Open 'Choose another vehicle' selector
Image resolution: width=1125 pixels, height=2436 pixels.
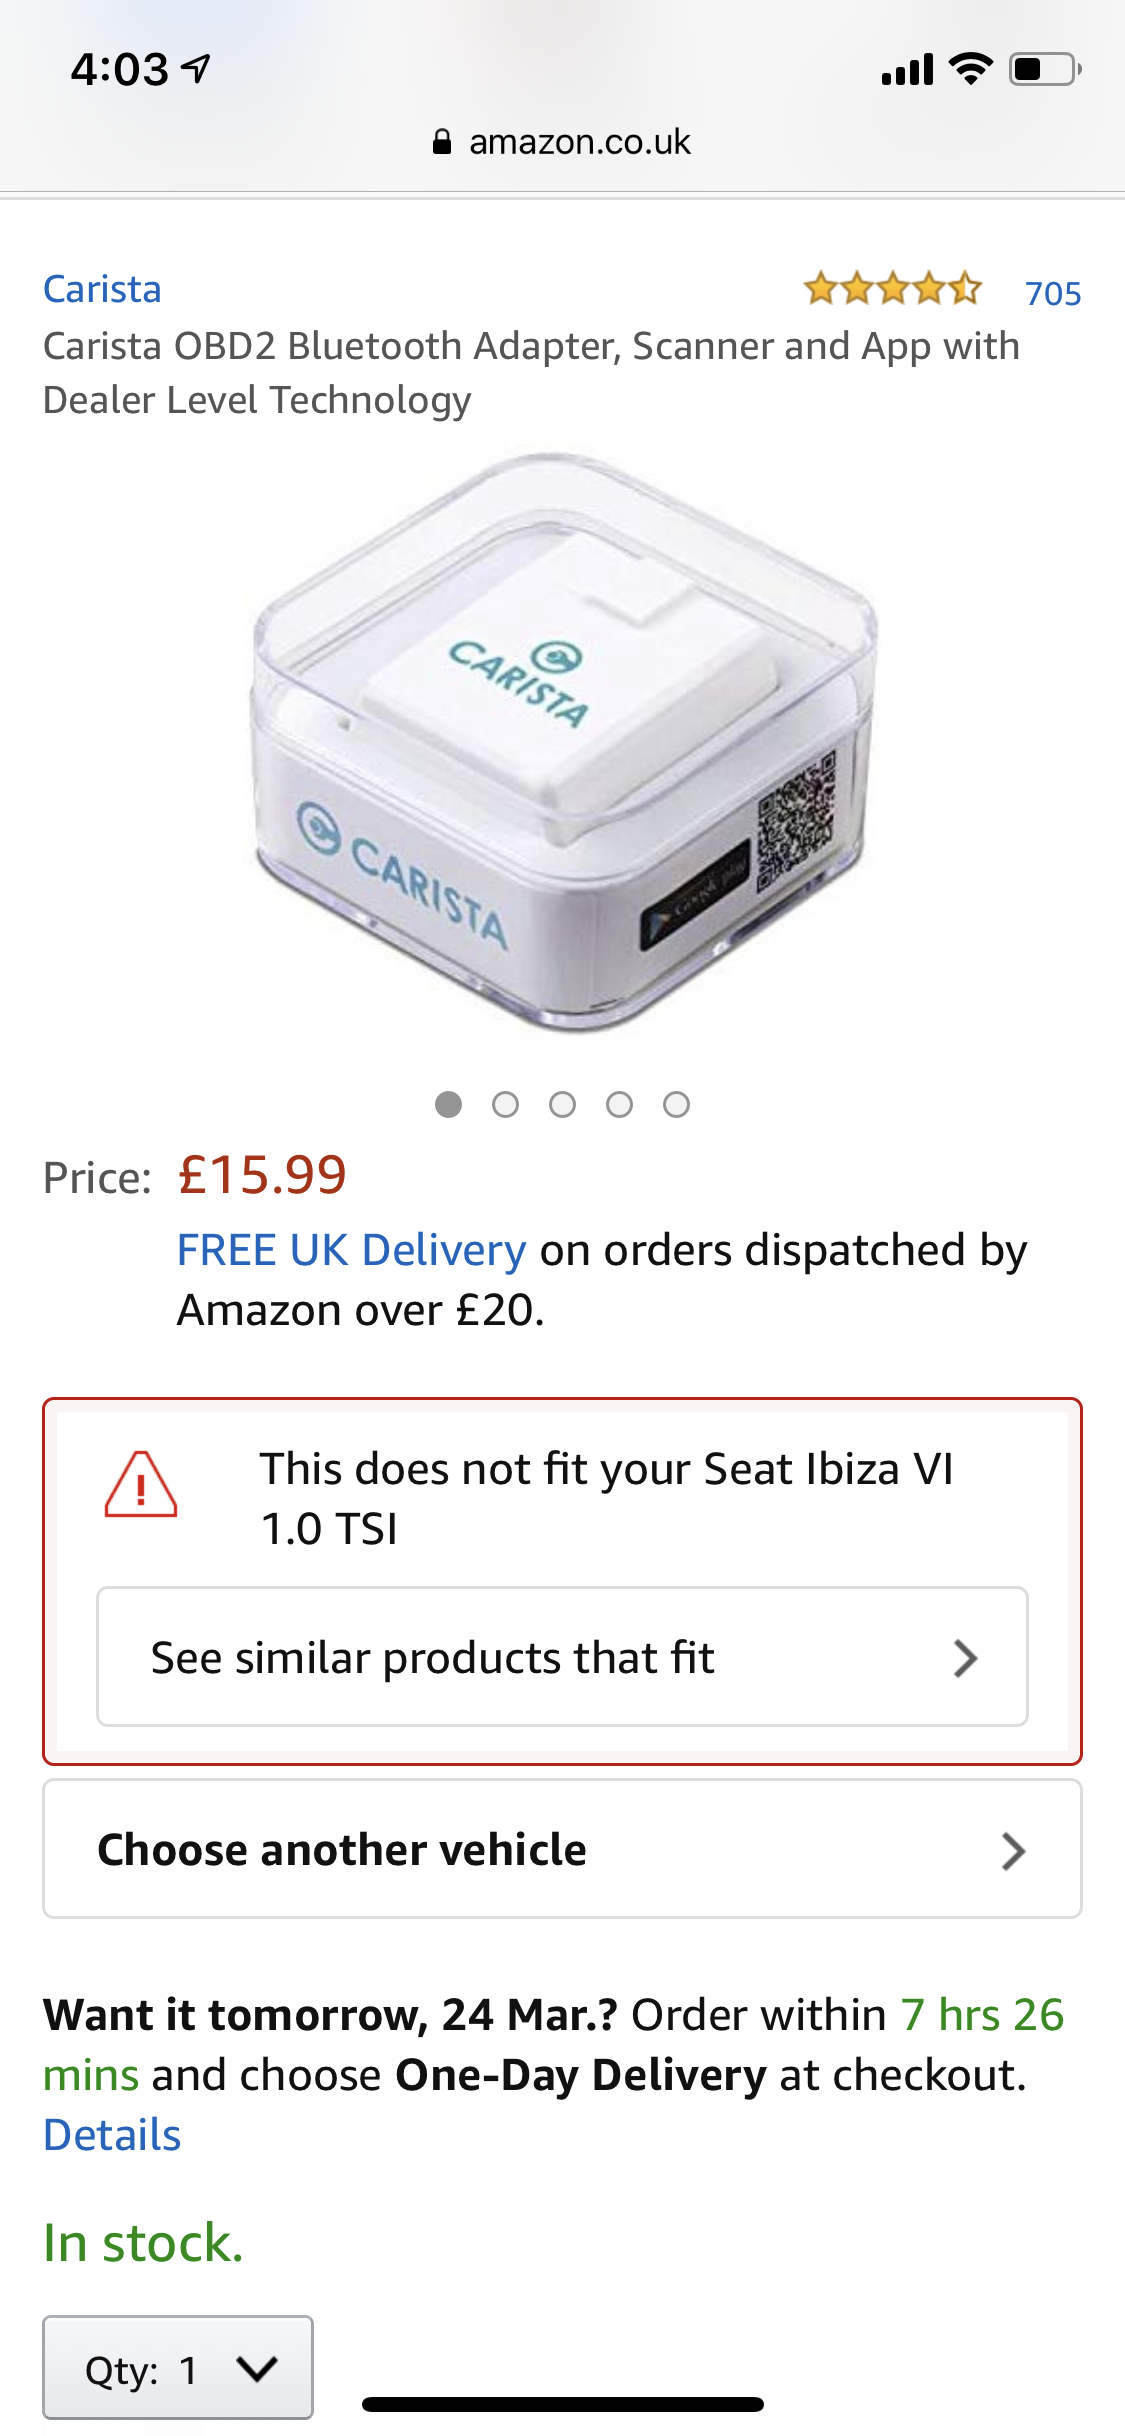click(562, 1849)
